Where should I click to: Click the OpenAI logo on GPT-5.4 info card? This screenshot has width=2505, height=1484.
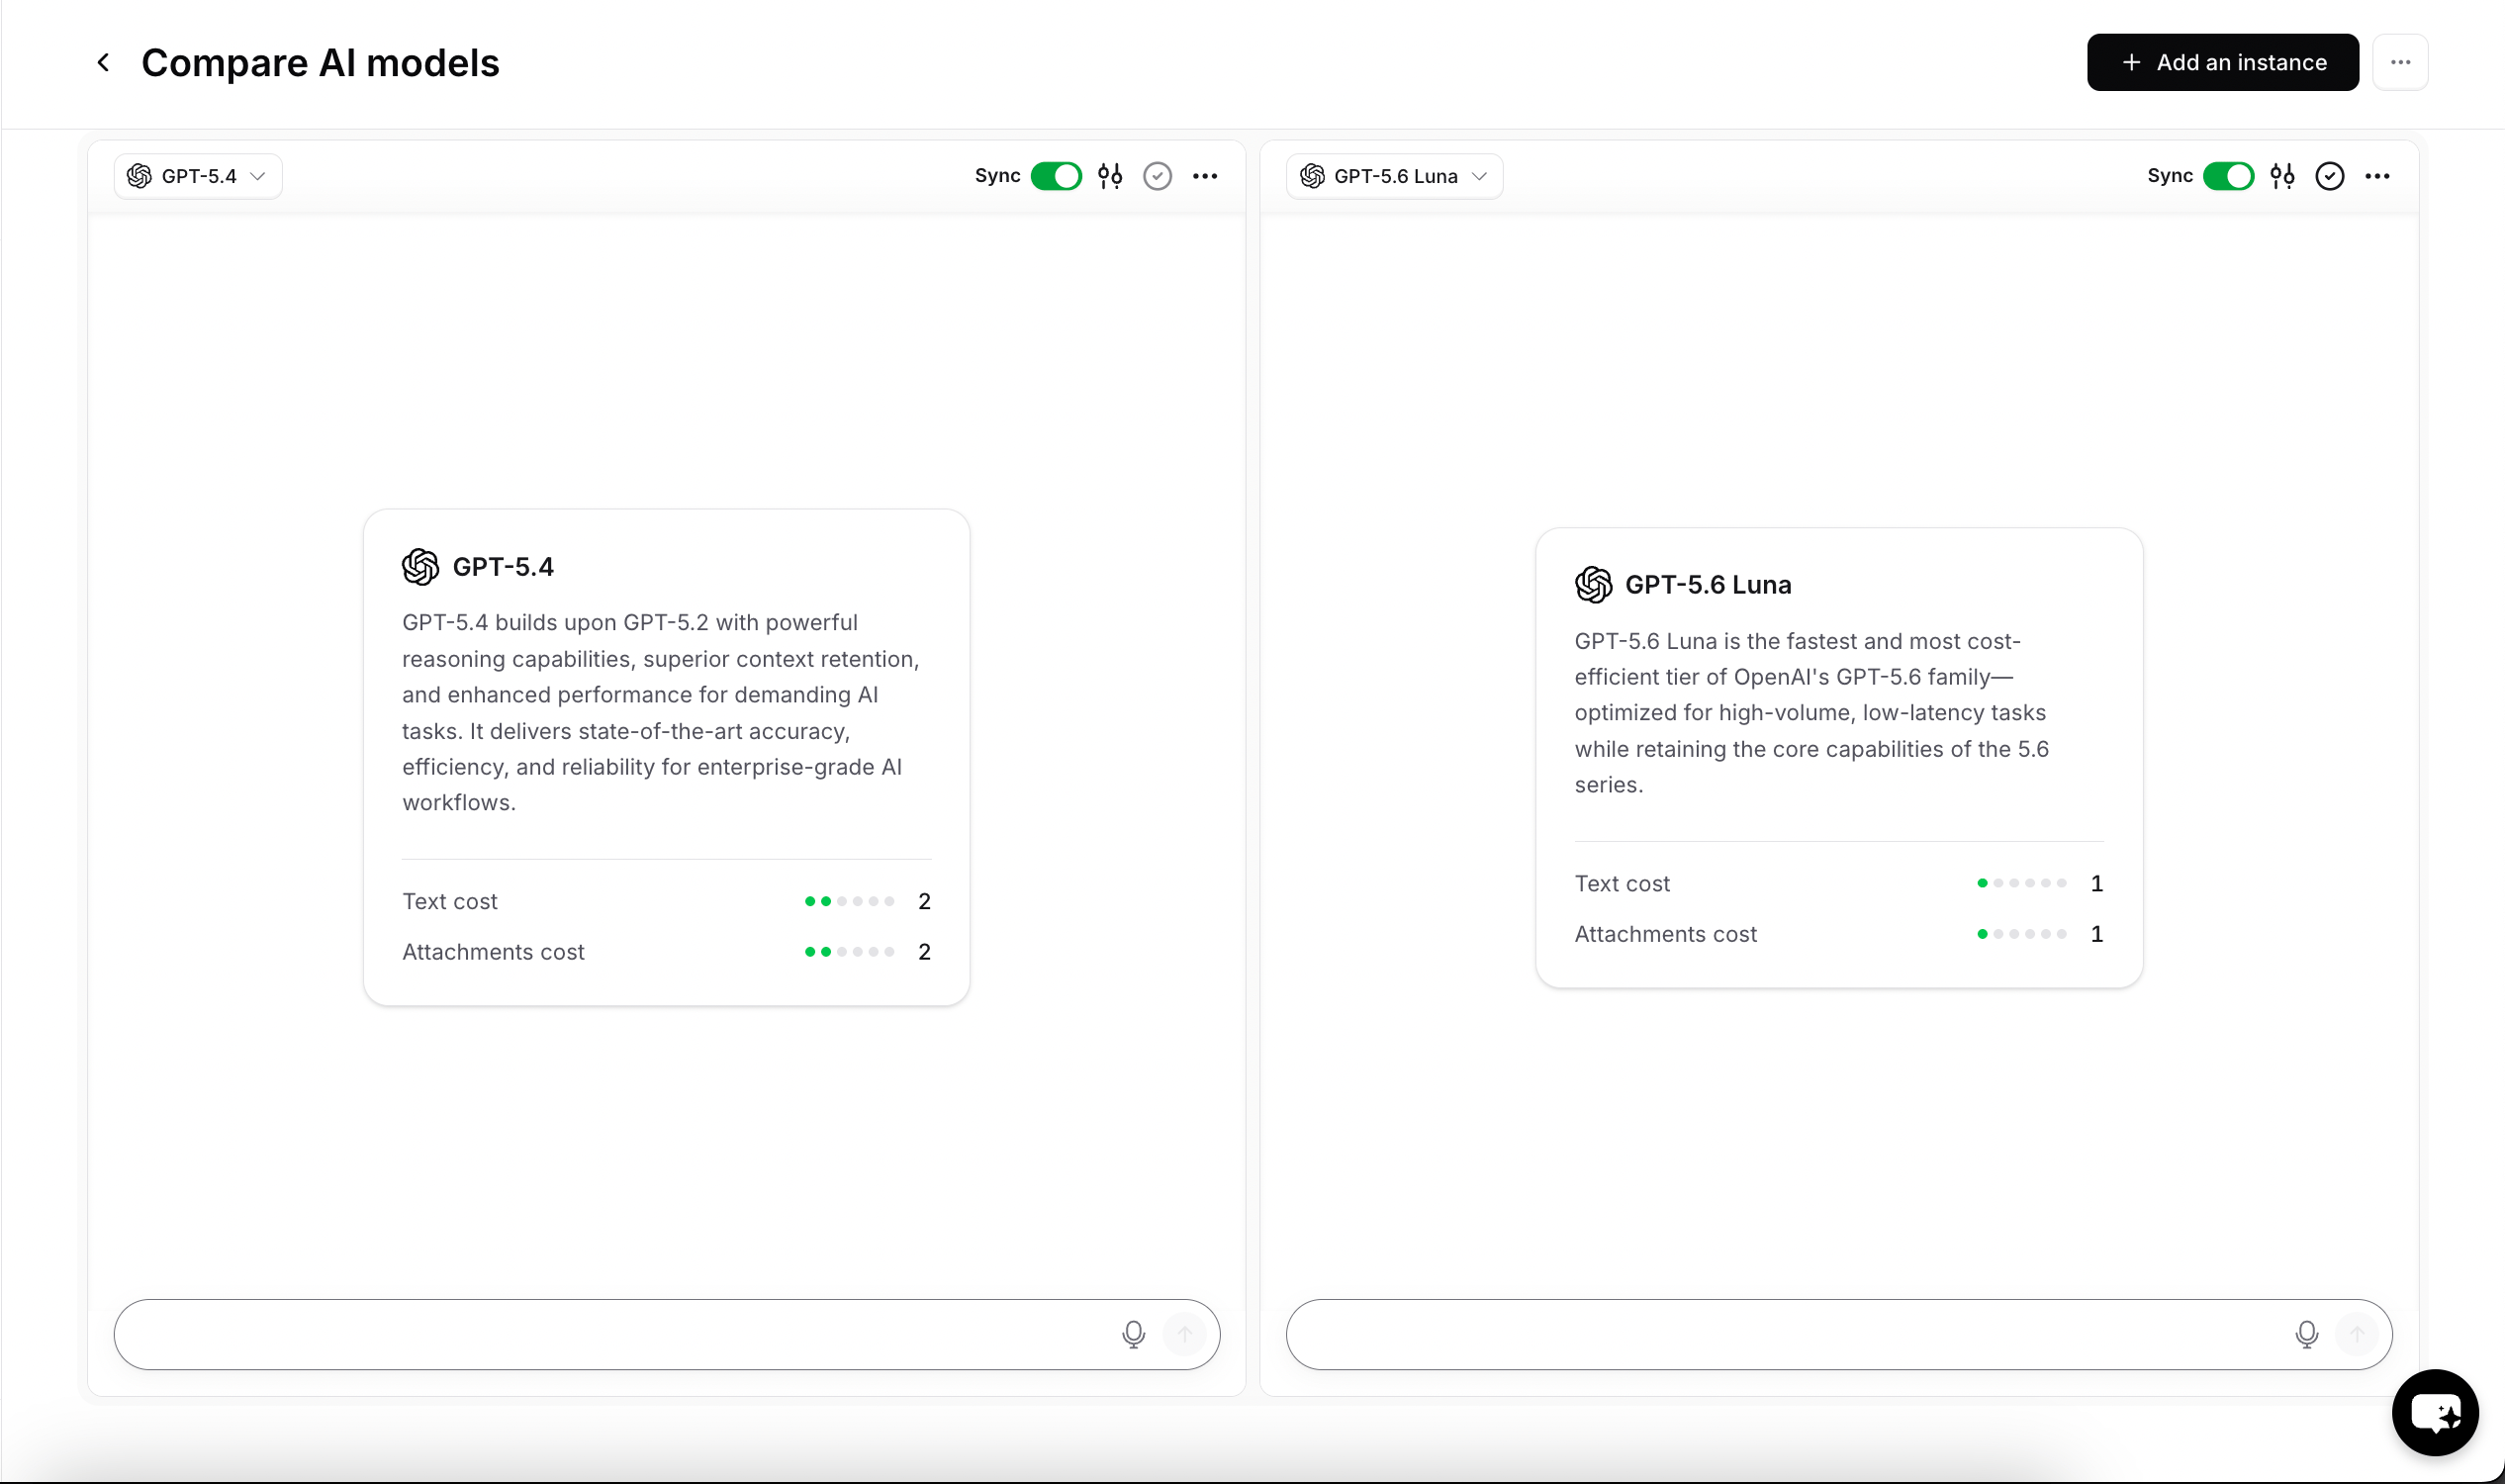(x=421, y=567)
